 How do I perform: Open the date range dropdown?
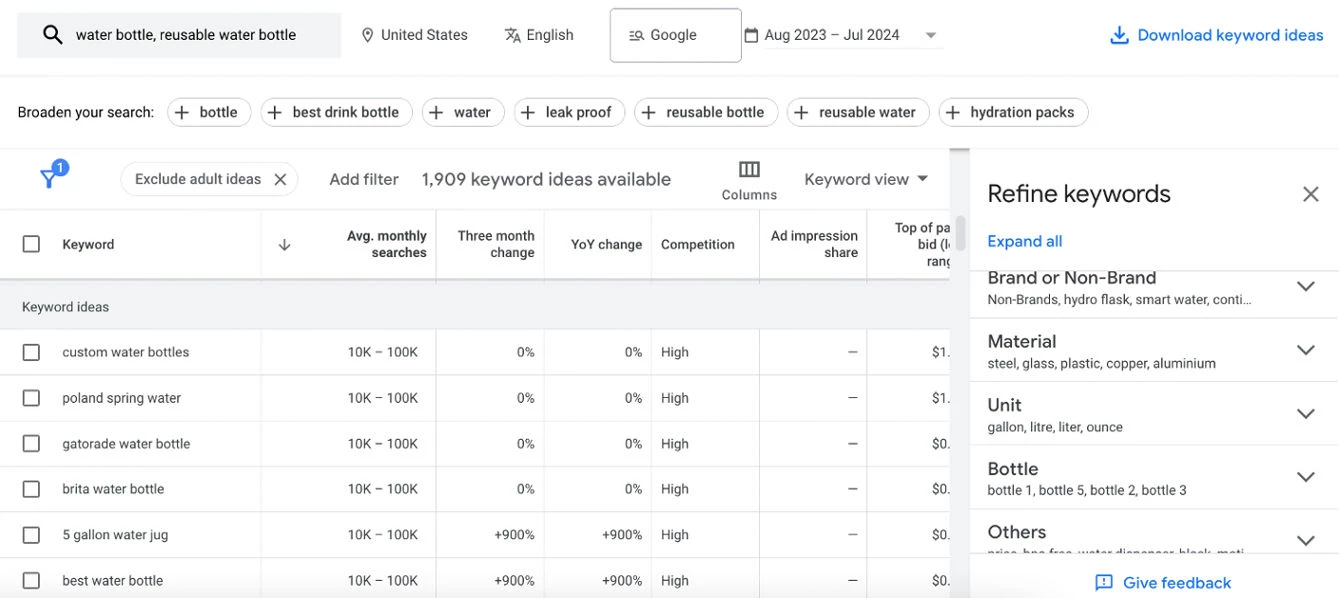(931, 35)
